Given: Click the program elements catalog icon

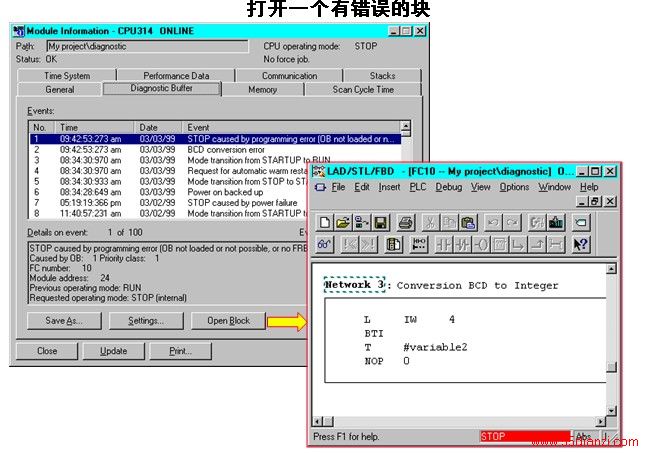Looking at the screenshot, I should coord(394,245).
